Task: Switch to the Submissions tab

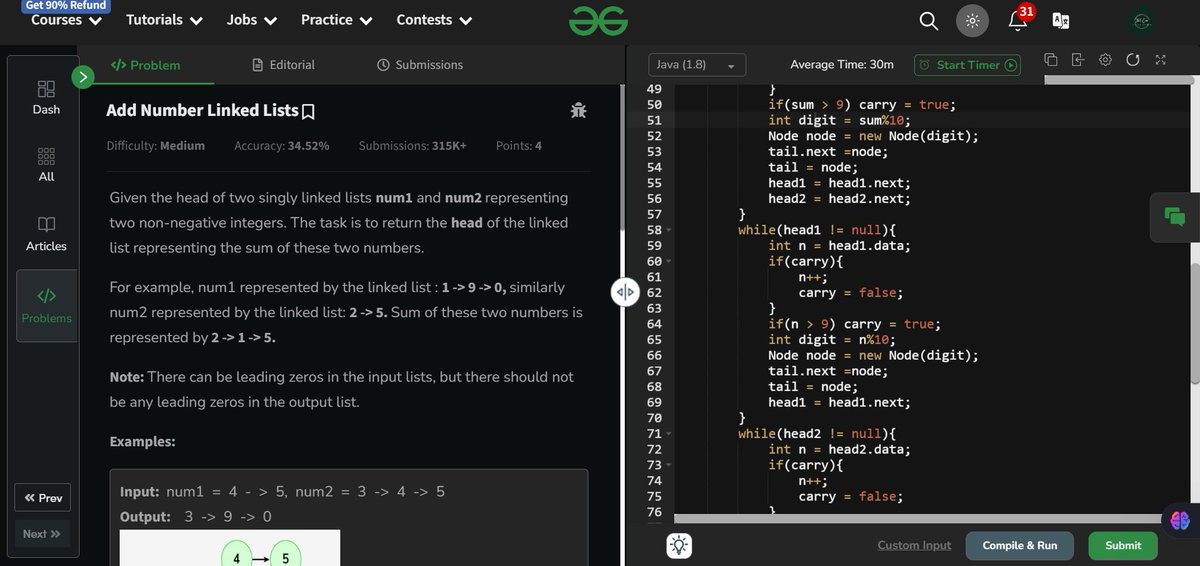Action: tap(420, 65)
